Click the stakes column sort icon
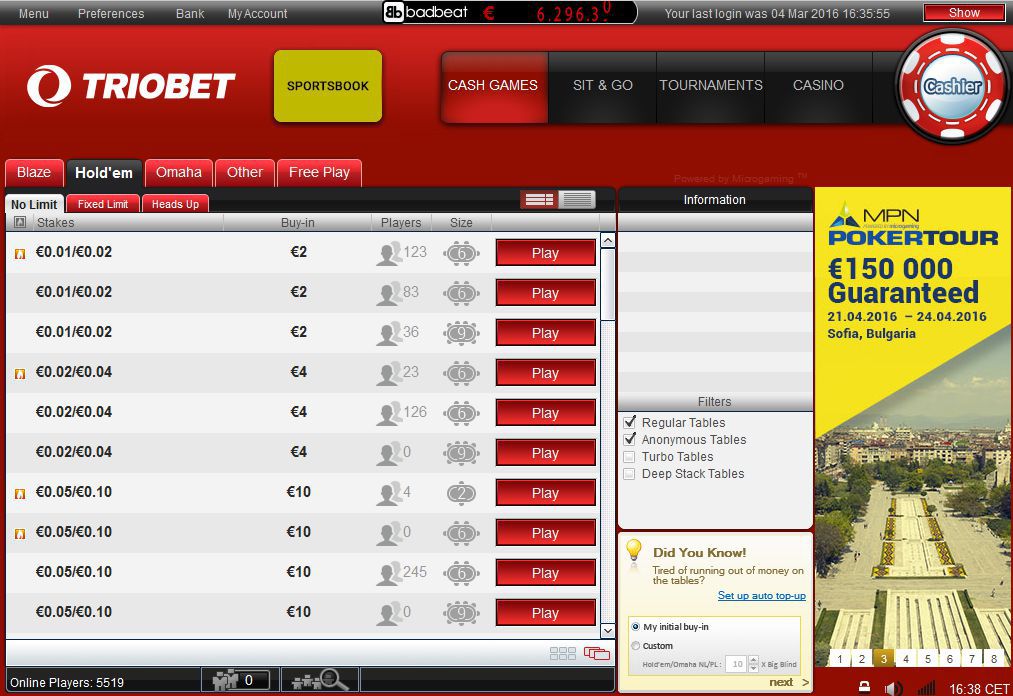1013x696 pixels. click(20, 222)
